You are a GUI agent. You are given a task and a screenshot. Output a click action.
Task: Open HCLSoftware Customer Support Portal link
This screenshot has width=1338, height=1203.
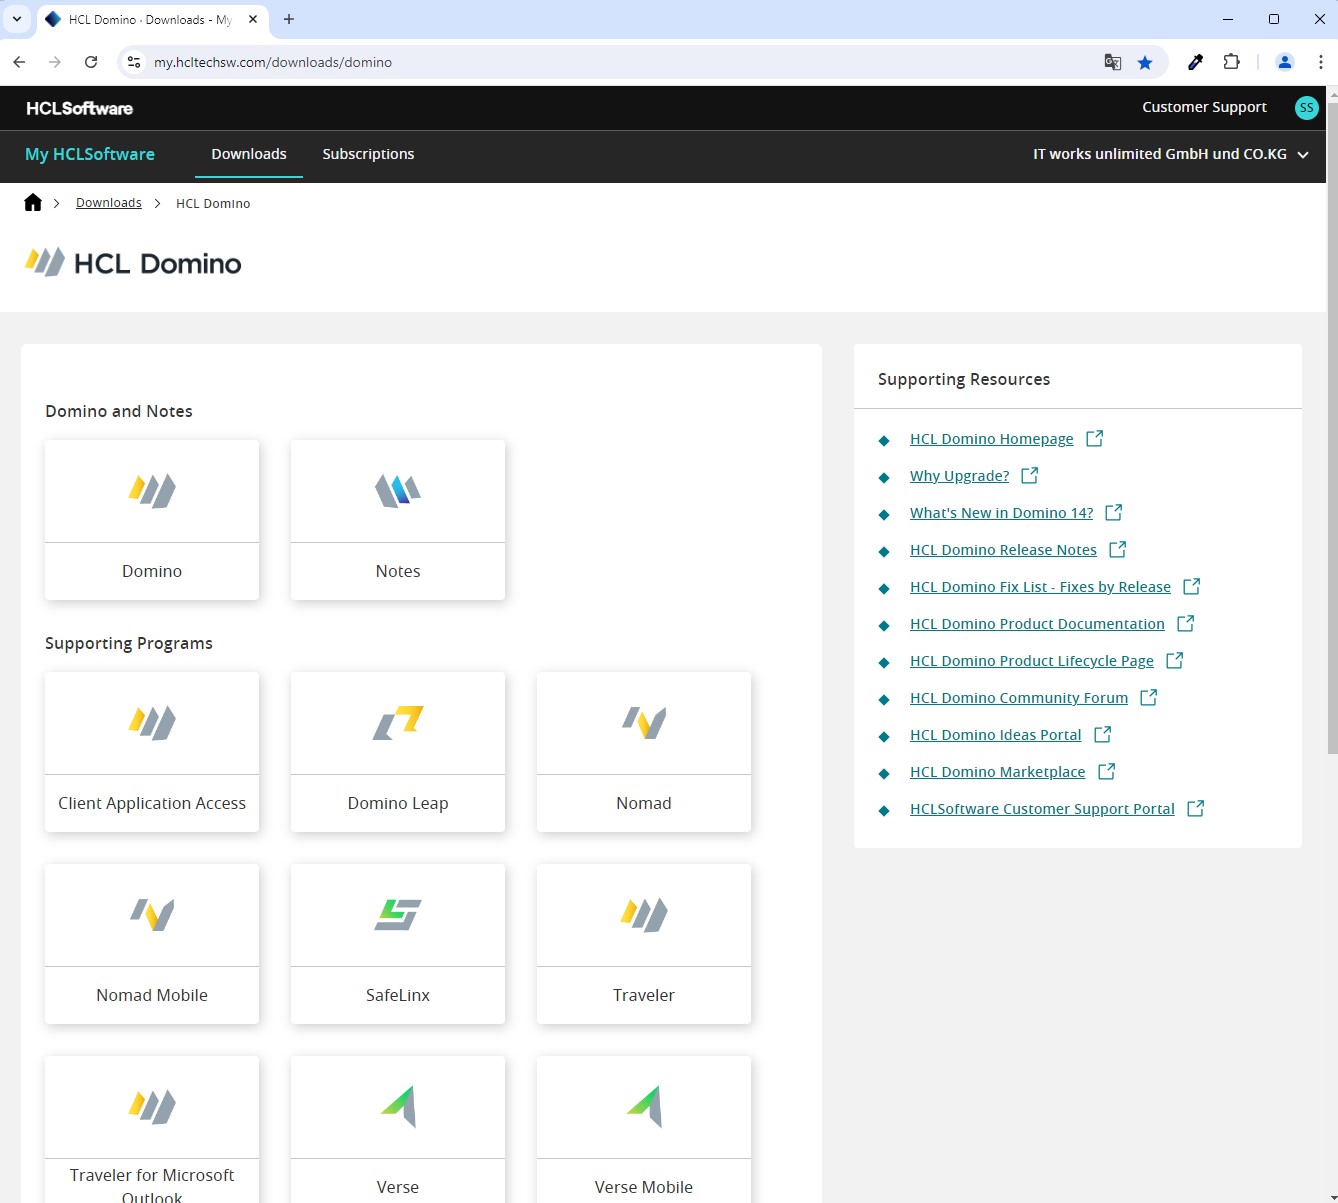tap(1042, 809)
